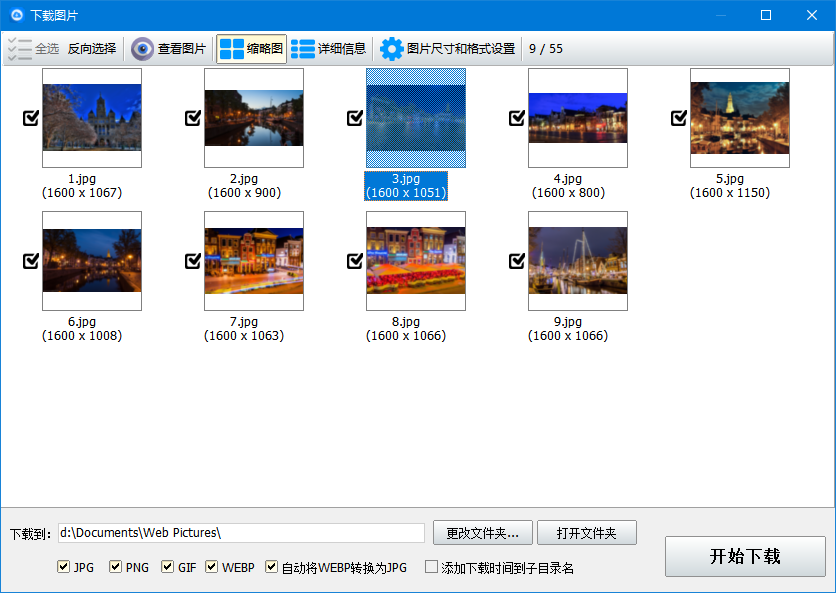Toggle 自动将WEBP转换为JPG conversion
The width and height of the screenshot is (836, 593).
(x=271, y=566)
